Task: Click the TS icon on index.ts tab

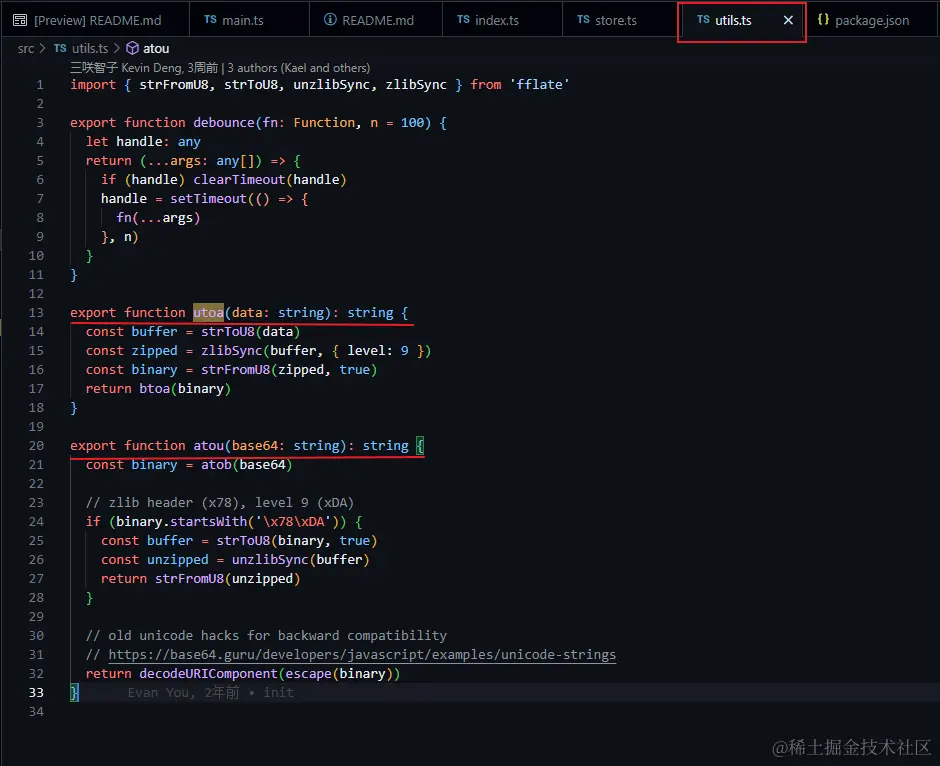Action: (463, 20)
